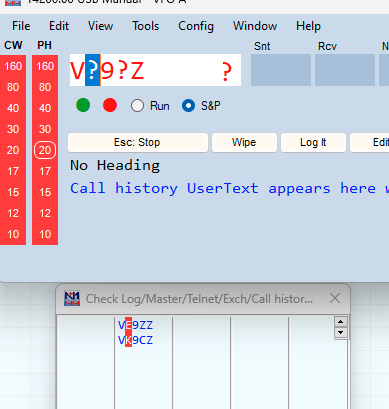Select 30 meter band in PH column
389x409 pixels.
click(x=45, y=129)
